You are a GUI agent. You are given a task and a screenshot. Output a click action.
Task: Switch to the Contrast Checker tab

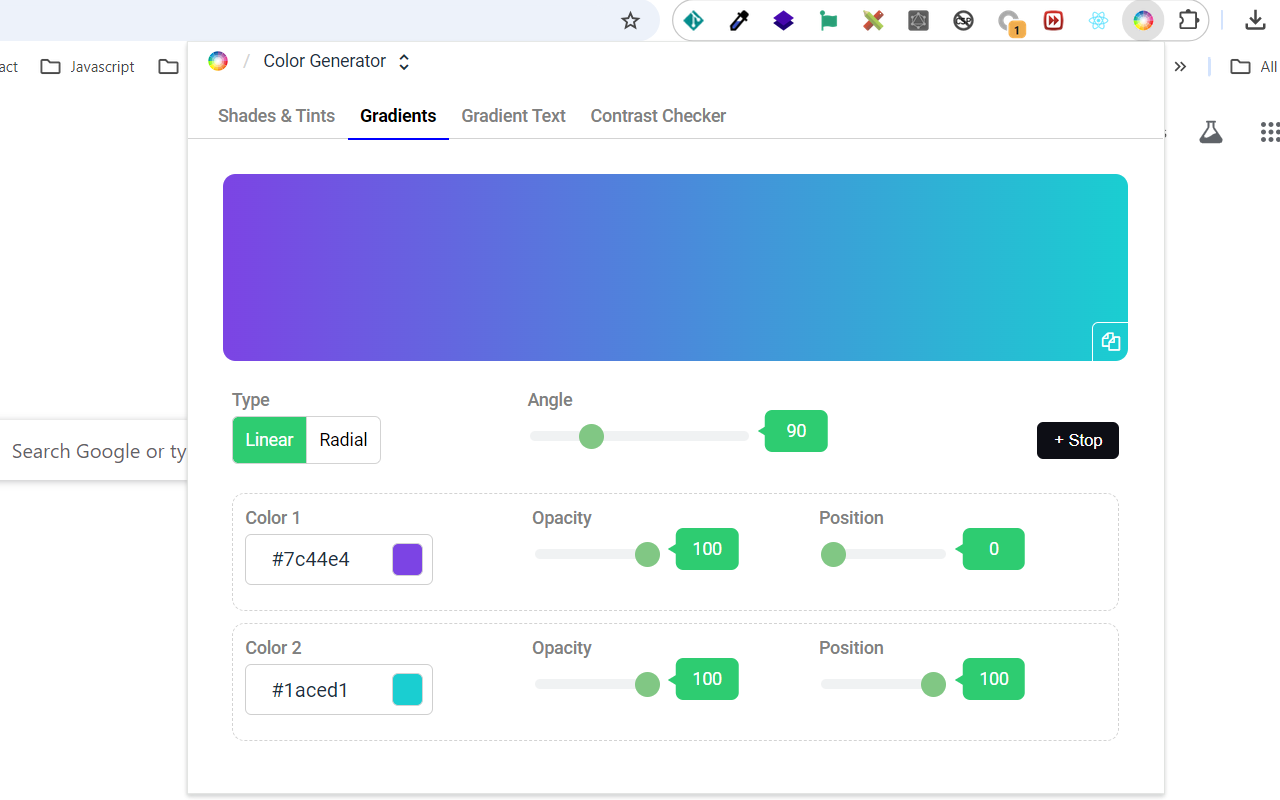(658, 116)
